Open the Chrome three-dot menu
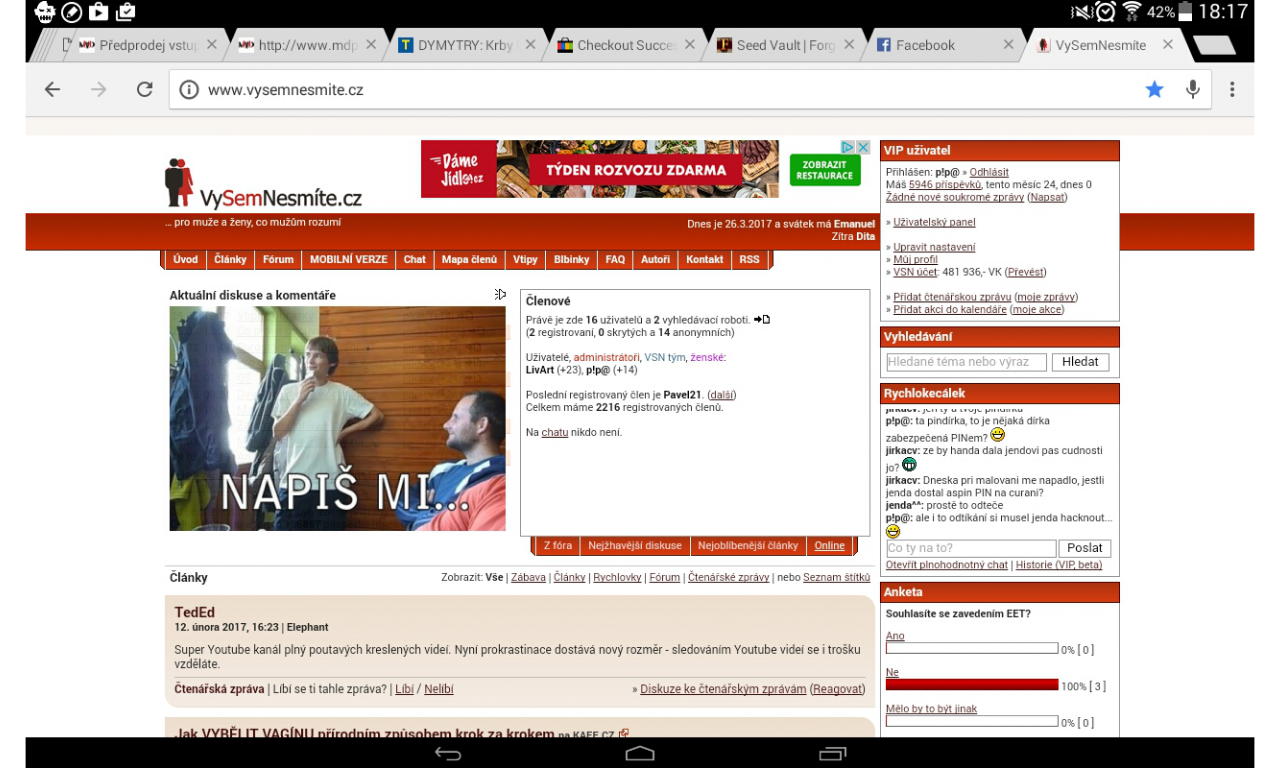This screenshot has width=1280, height=768. click(x=1232, y=90)
